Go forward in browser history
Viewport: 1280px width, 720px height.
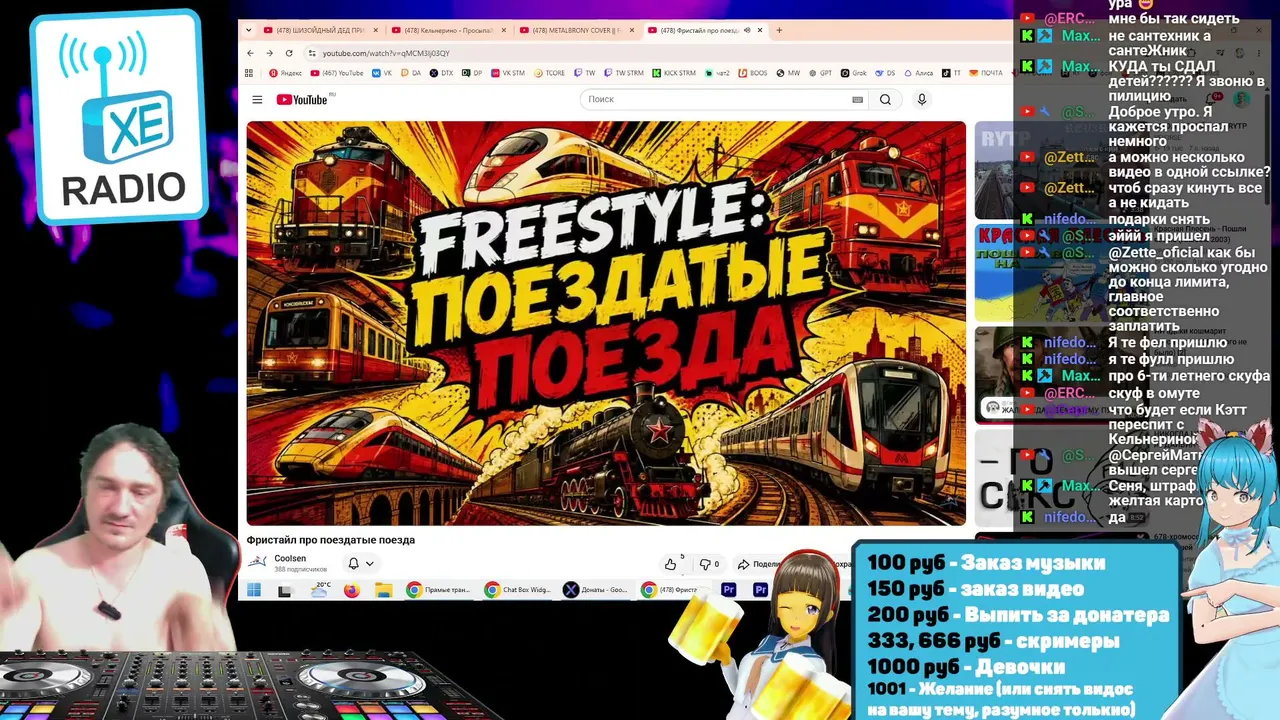(269, 53)
